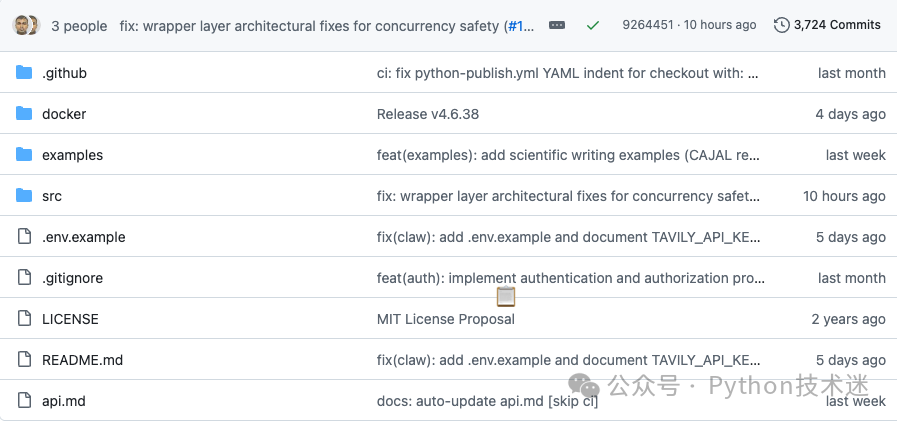Open the .github folder
This screenshot has height=421, width=897.
click(64, 73)
